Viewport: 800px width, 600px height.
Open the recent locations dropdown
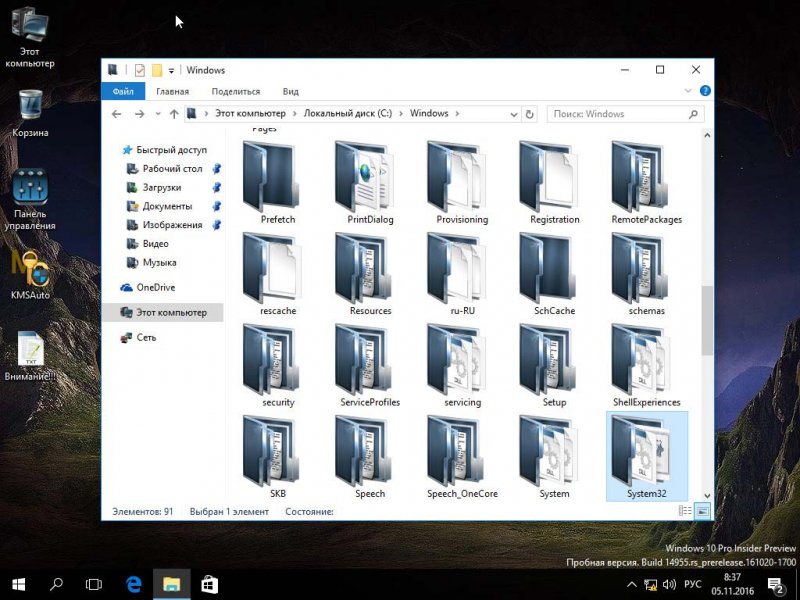tap(158, 114)
